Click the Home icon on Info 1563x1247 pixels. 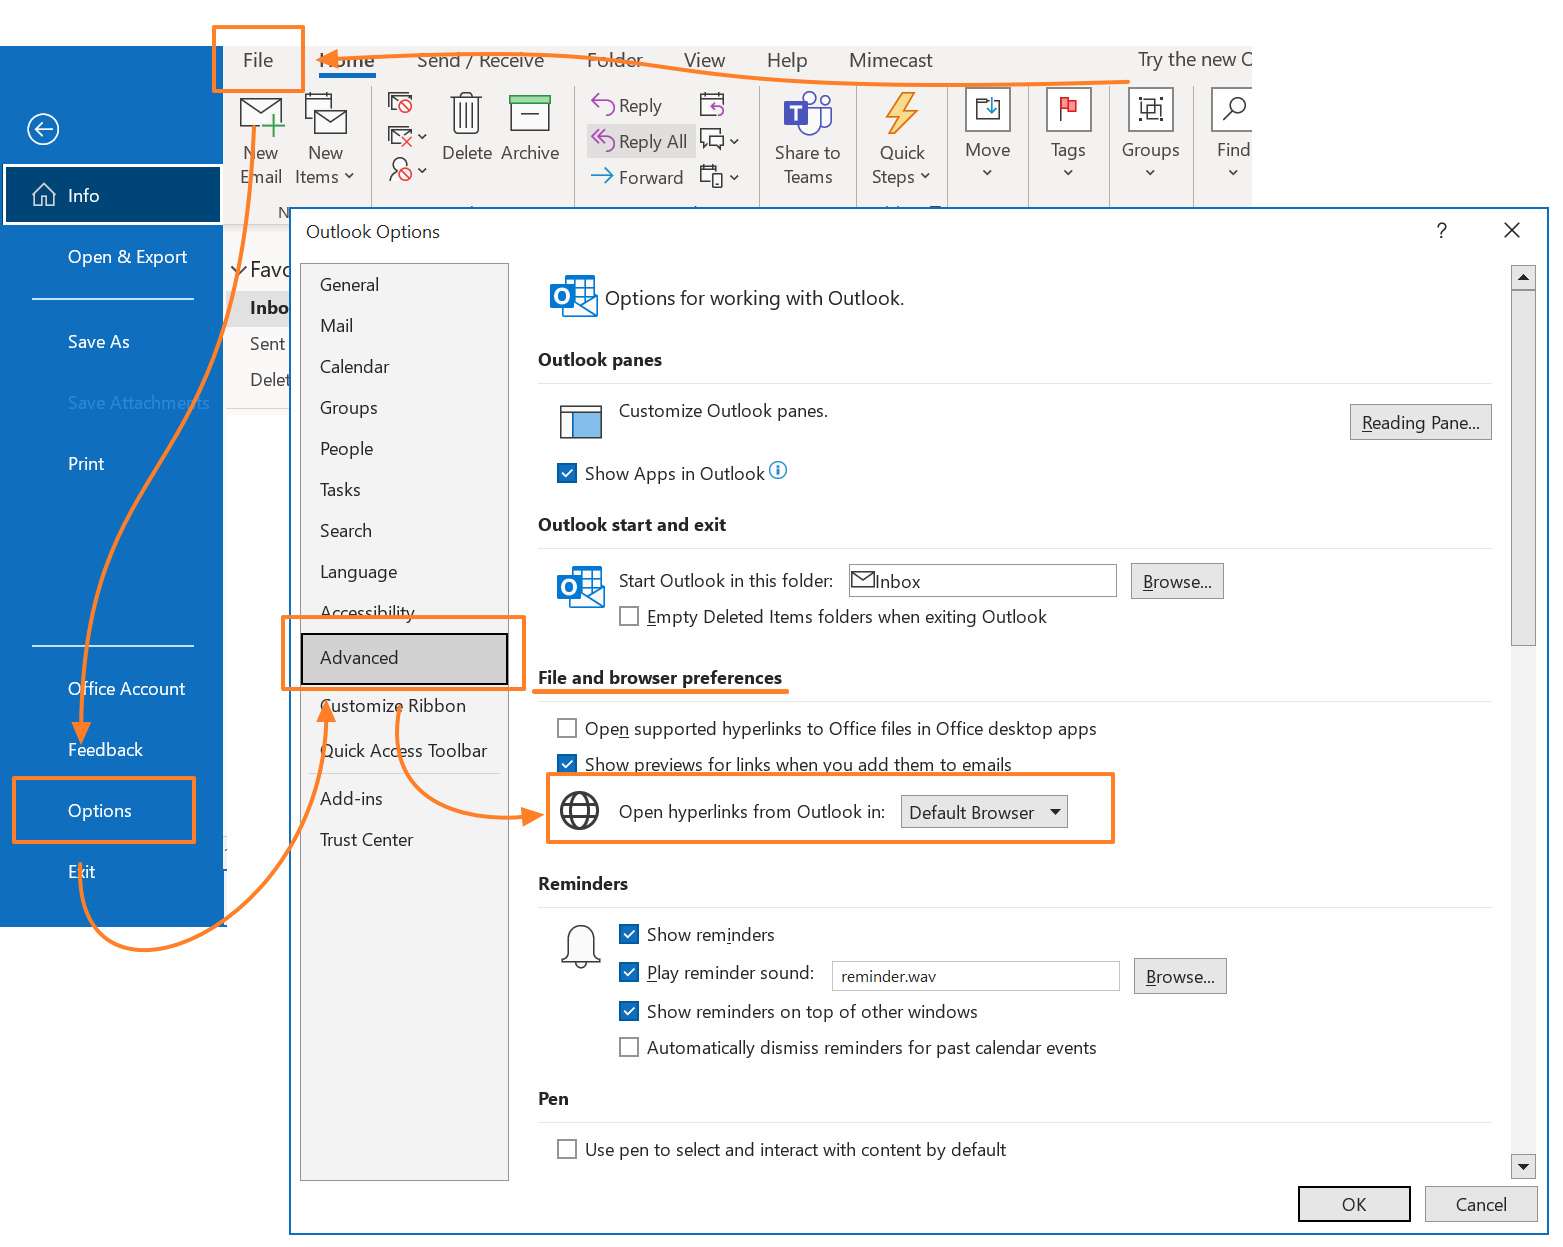coord(43,195)
